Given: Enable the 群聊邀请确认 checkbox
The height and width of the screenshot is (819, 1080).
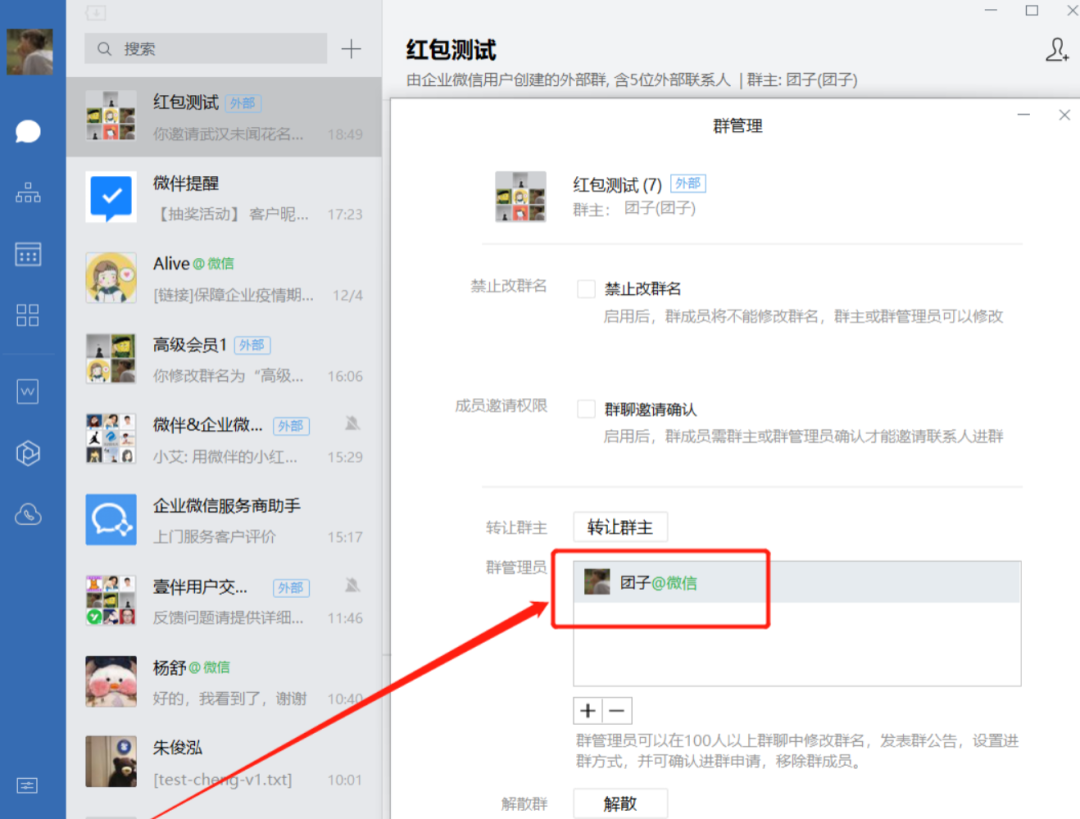Looking at the screenshot, I should 587,409.
